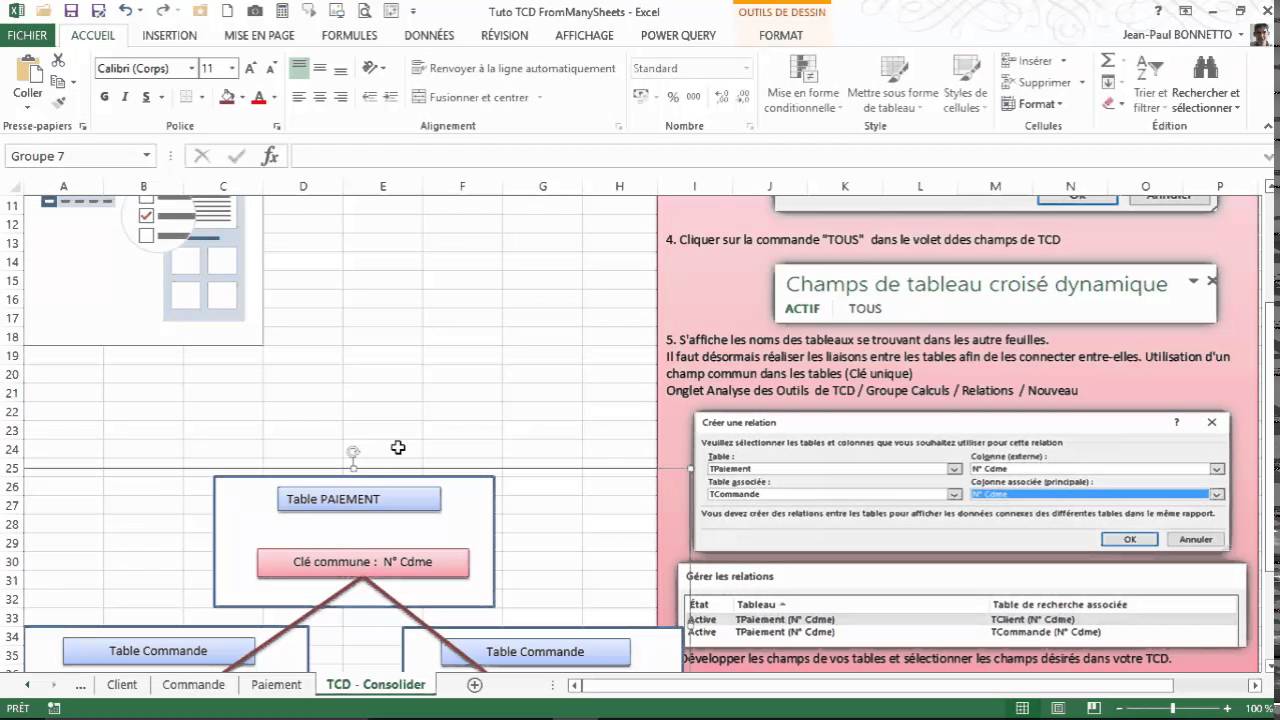1280x720 pixels.
Task: Create a new blank workbook icon
Action: [229, 11]
